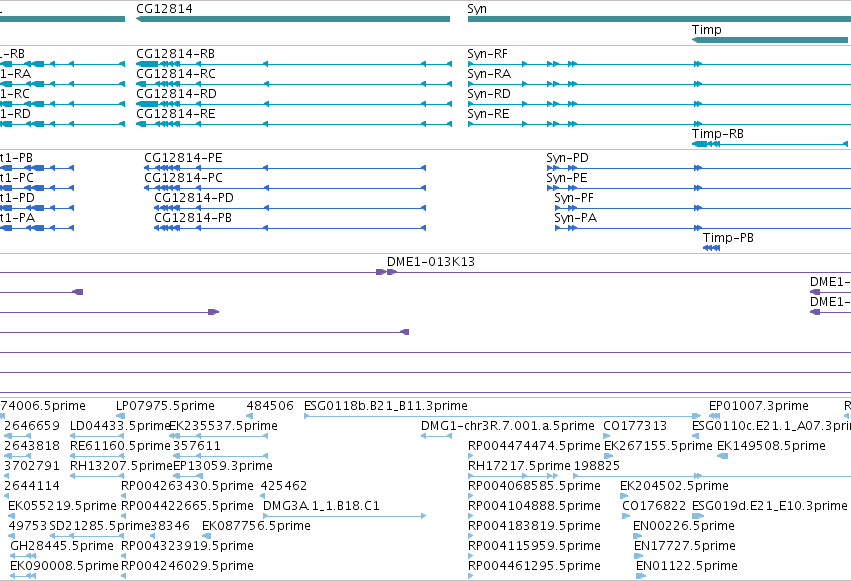Image resolution: width=851 pixels, height=581 pixels.
Task: Click the Syn-RE transcript label
Action: click(x=488, y=114)
